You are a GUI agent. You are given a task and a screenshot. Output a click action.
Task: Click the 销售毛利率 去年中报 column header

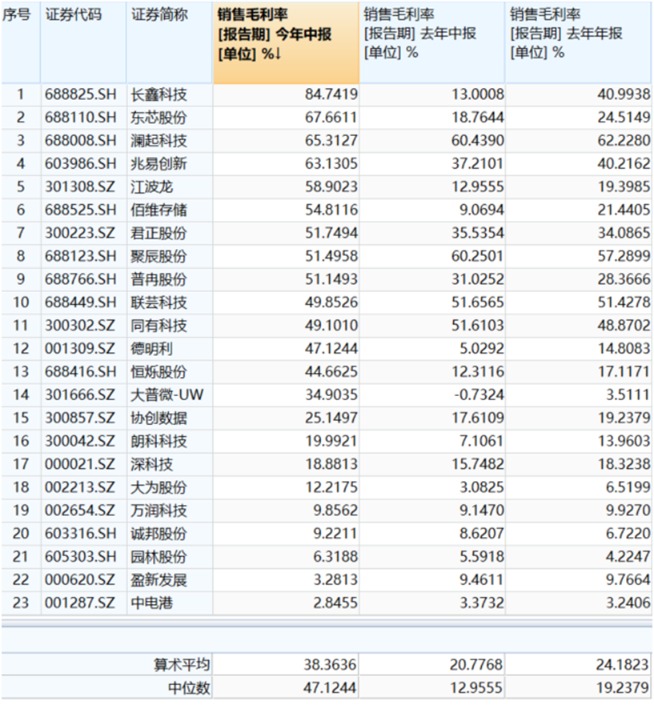pos(432,42)
